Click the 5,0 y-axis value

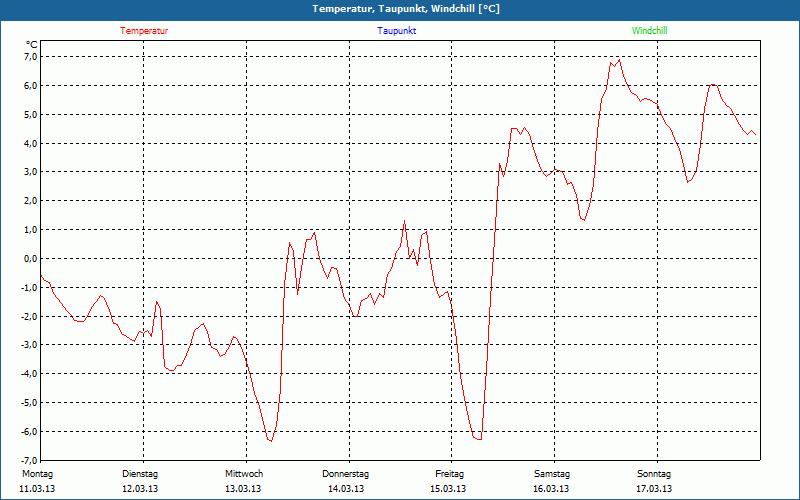pos(30,114)
